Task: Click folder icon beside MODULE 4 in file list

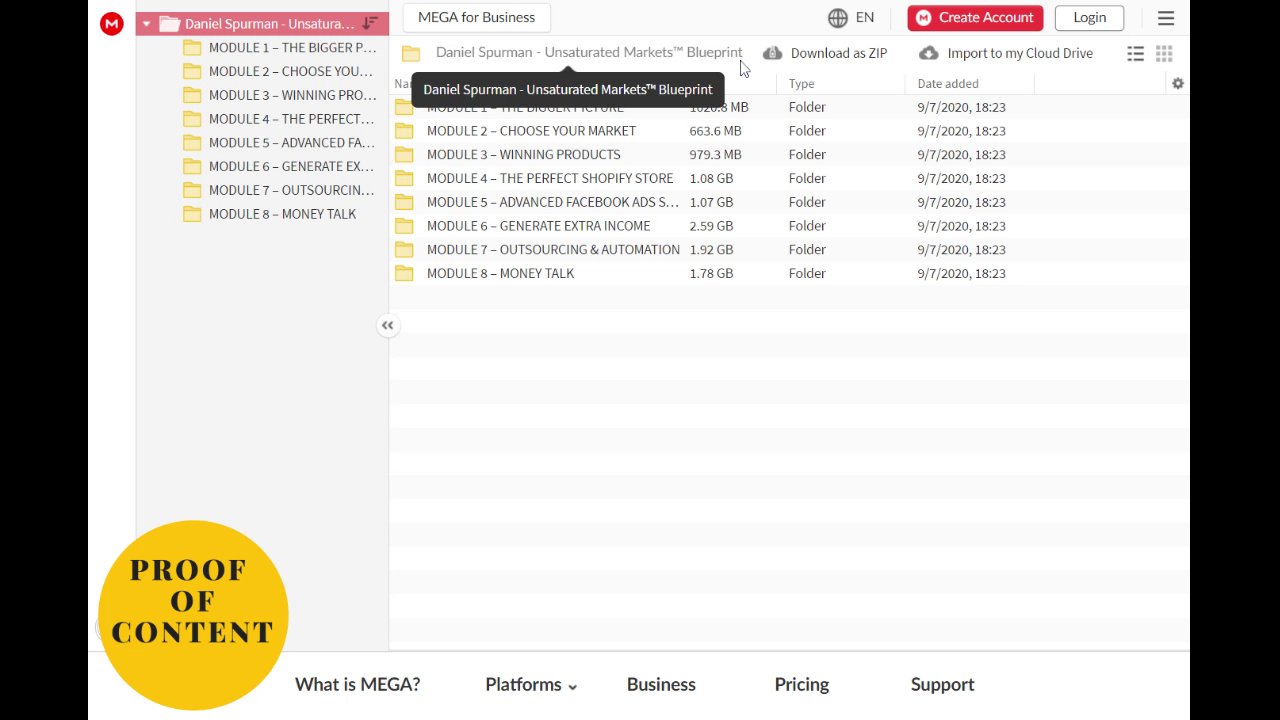Action: coord(404,179)
